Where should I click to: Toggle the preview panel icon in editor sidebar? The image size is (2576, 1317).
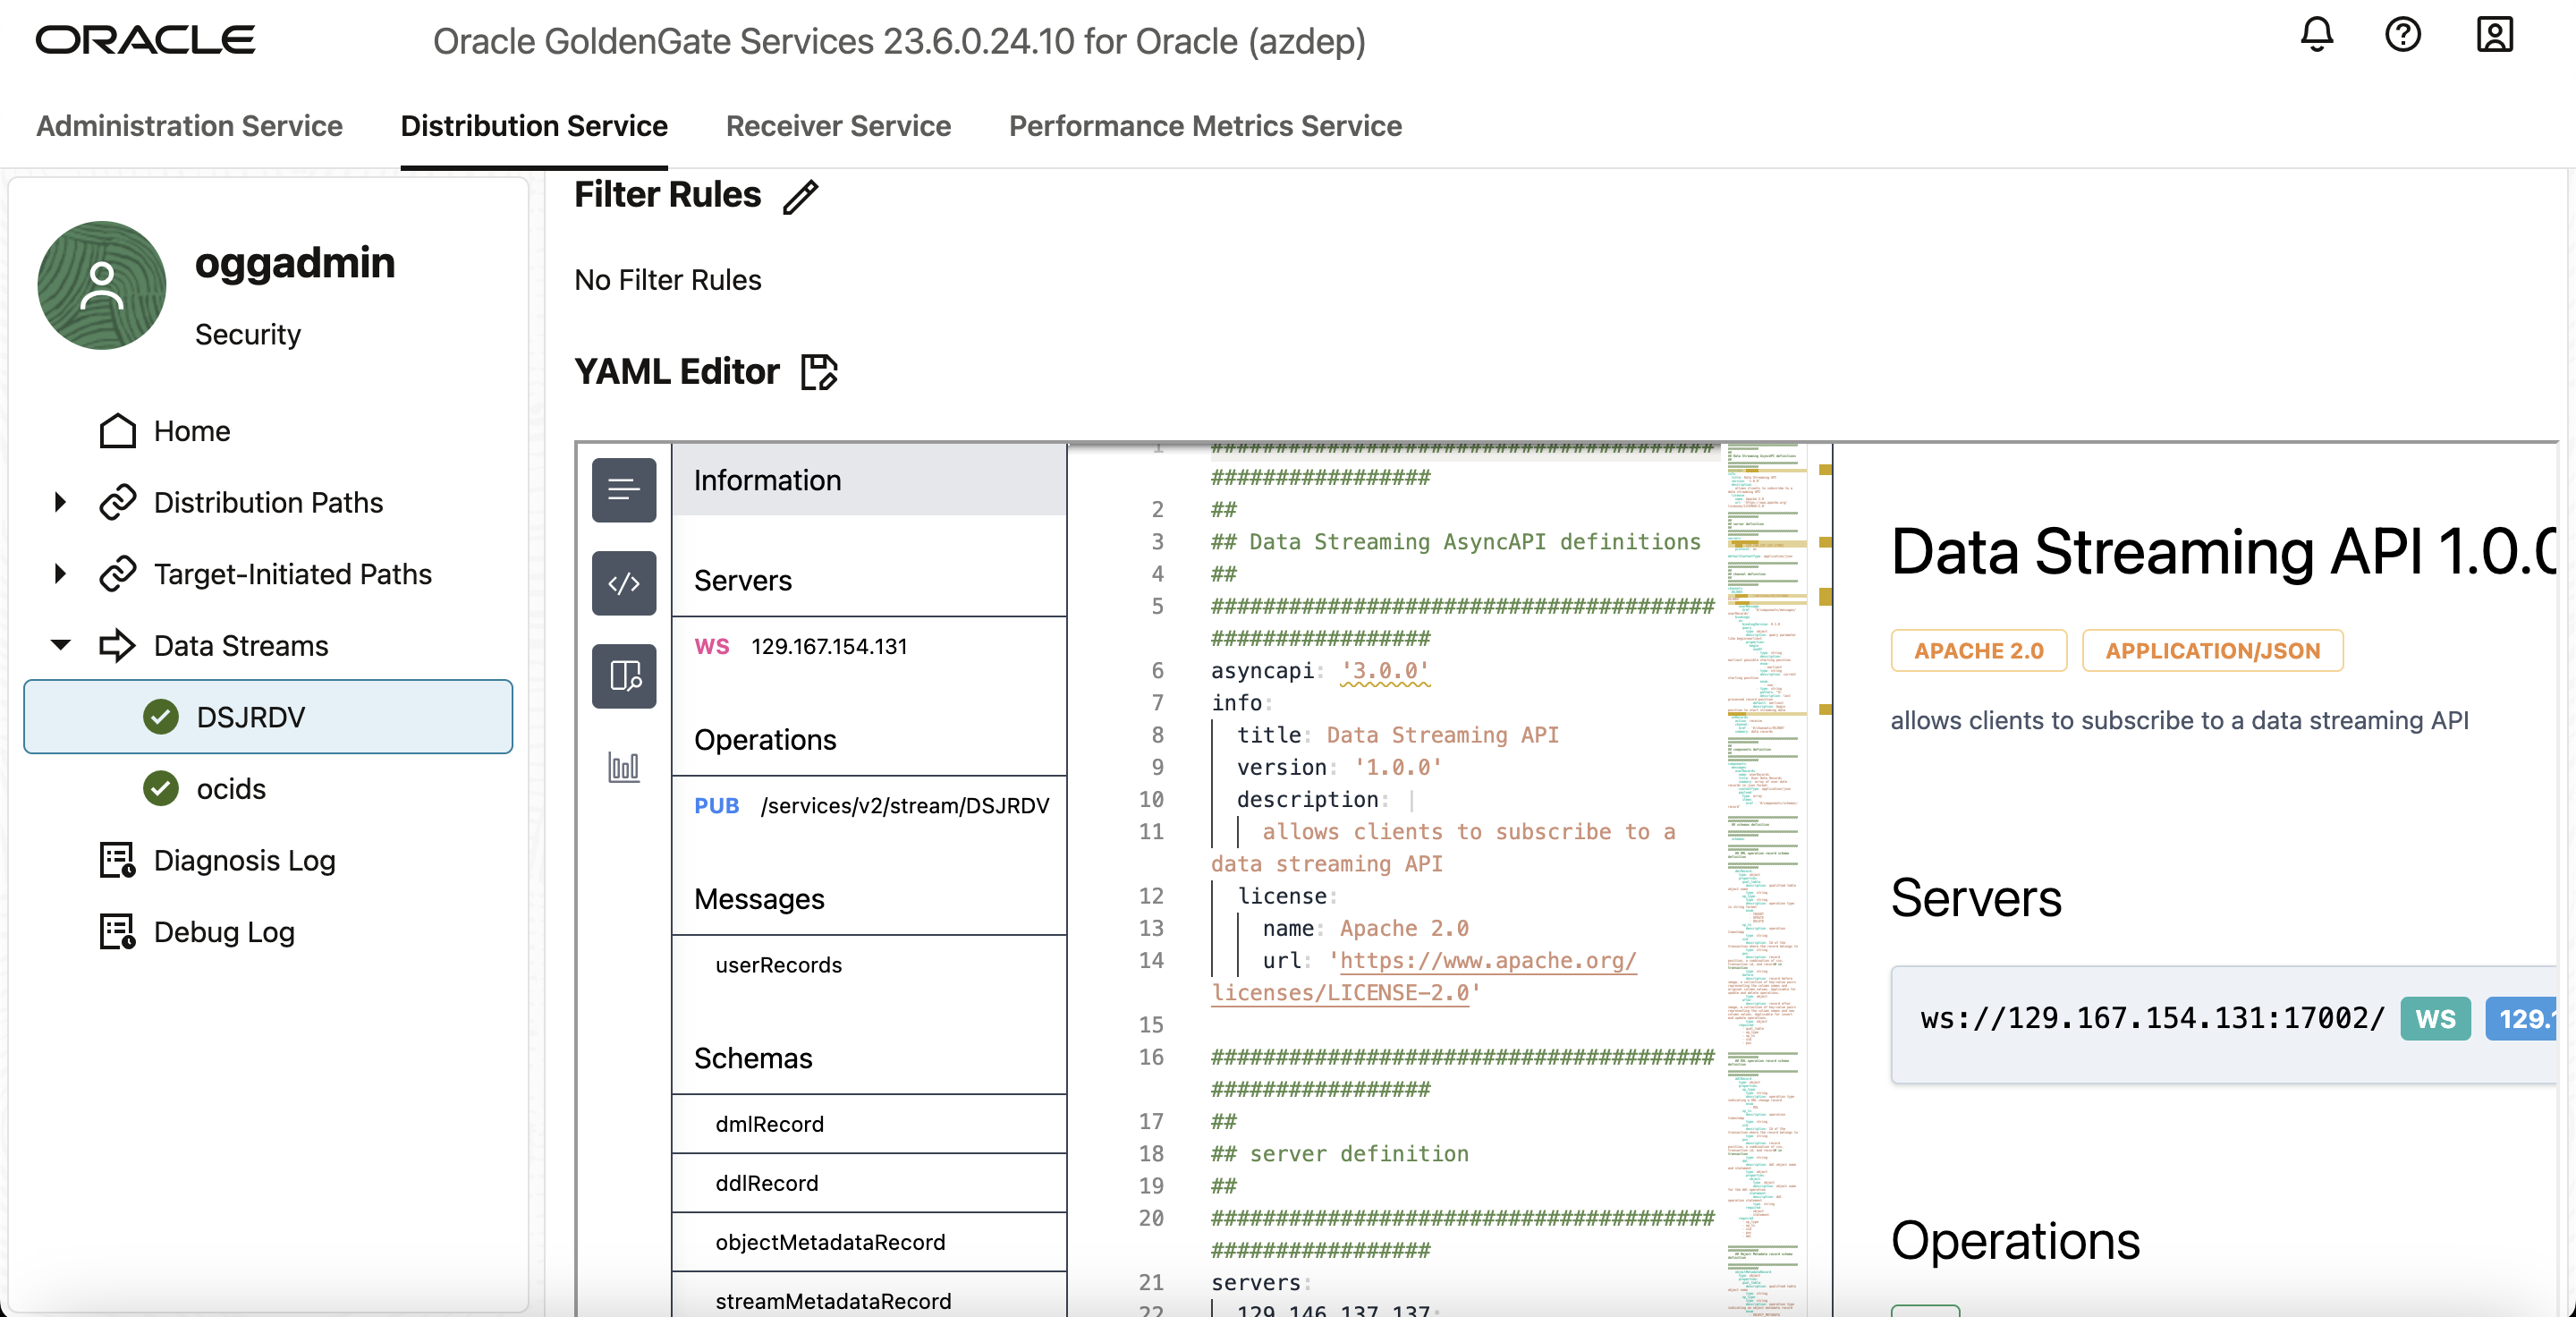[624, 676]
